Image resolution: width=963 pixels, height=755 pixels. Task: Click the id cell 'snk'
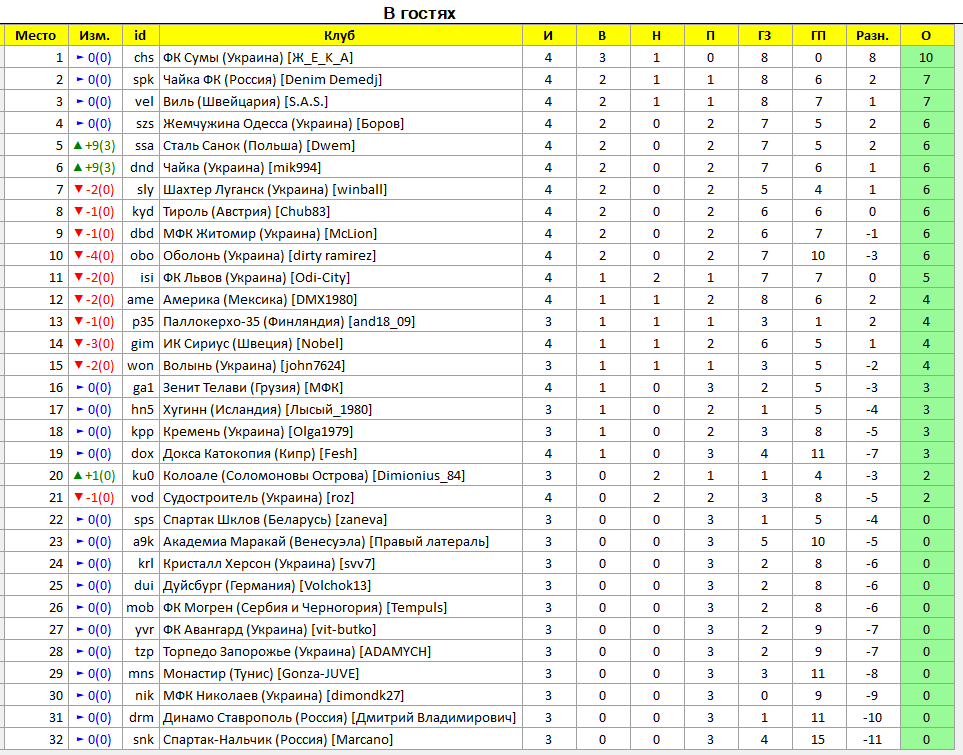tap(143, 740)
